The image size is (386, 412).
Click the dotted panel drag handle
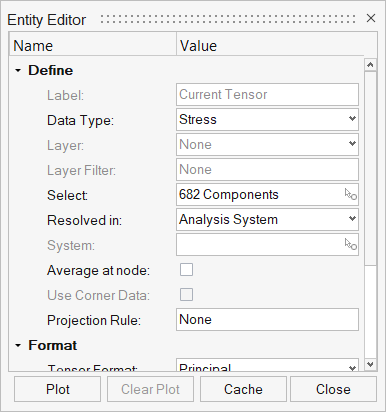pos(228,19)
